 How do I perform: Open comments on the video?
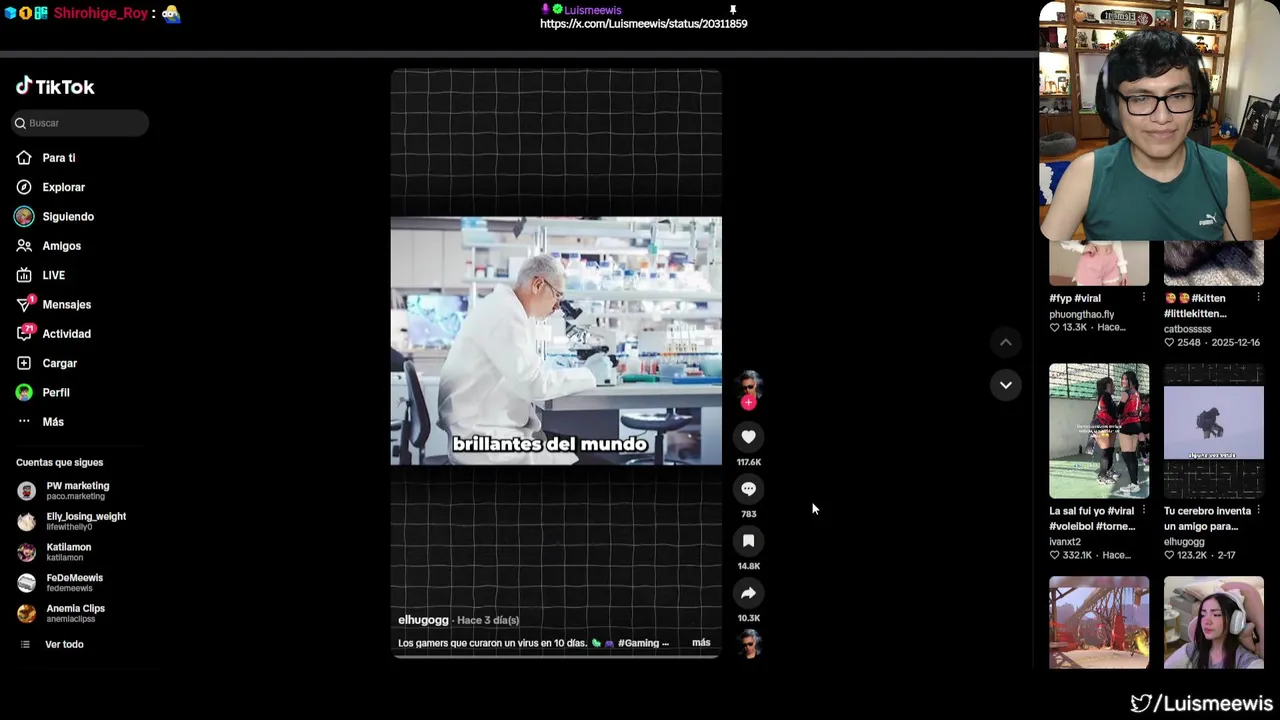[x=748, y=489]
